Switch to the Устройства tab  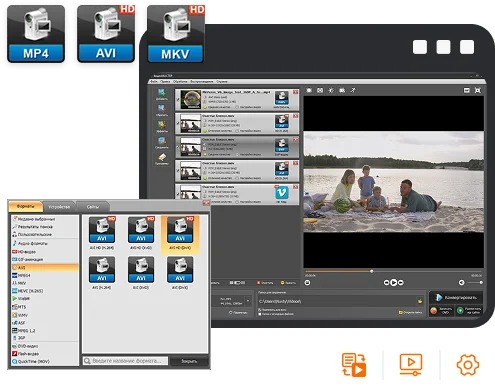(x=59, y=207)
